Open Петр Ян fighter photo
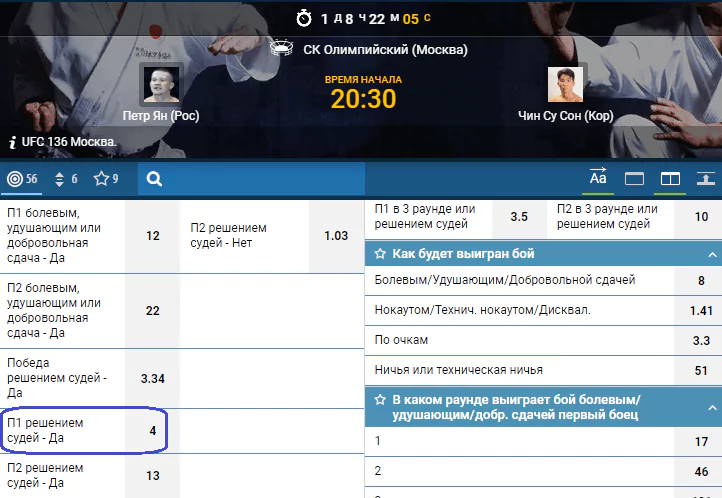Image resolution: width=722 pixels, height=498 pixels. pos(161,84)
